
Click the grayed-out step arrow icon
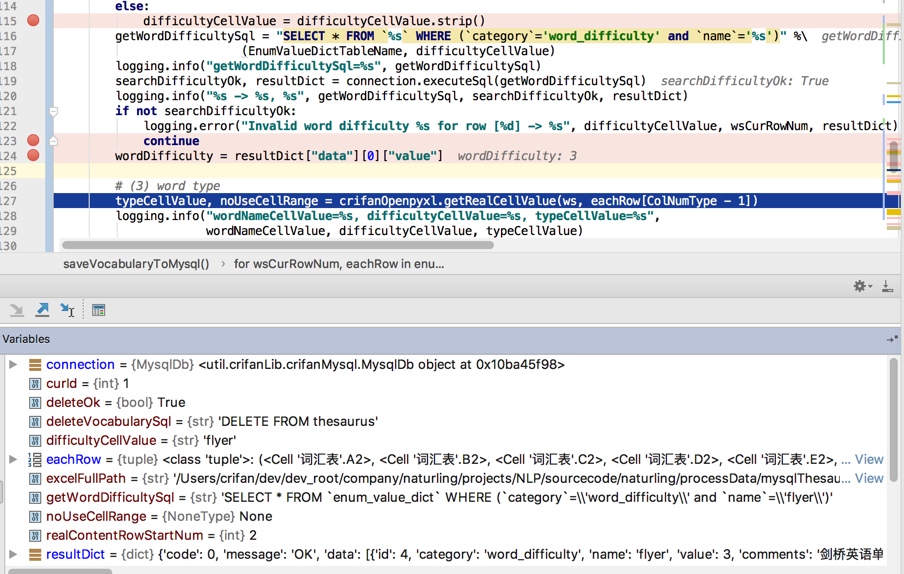click(17, 310)
